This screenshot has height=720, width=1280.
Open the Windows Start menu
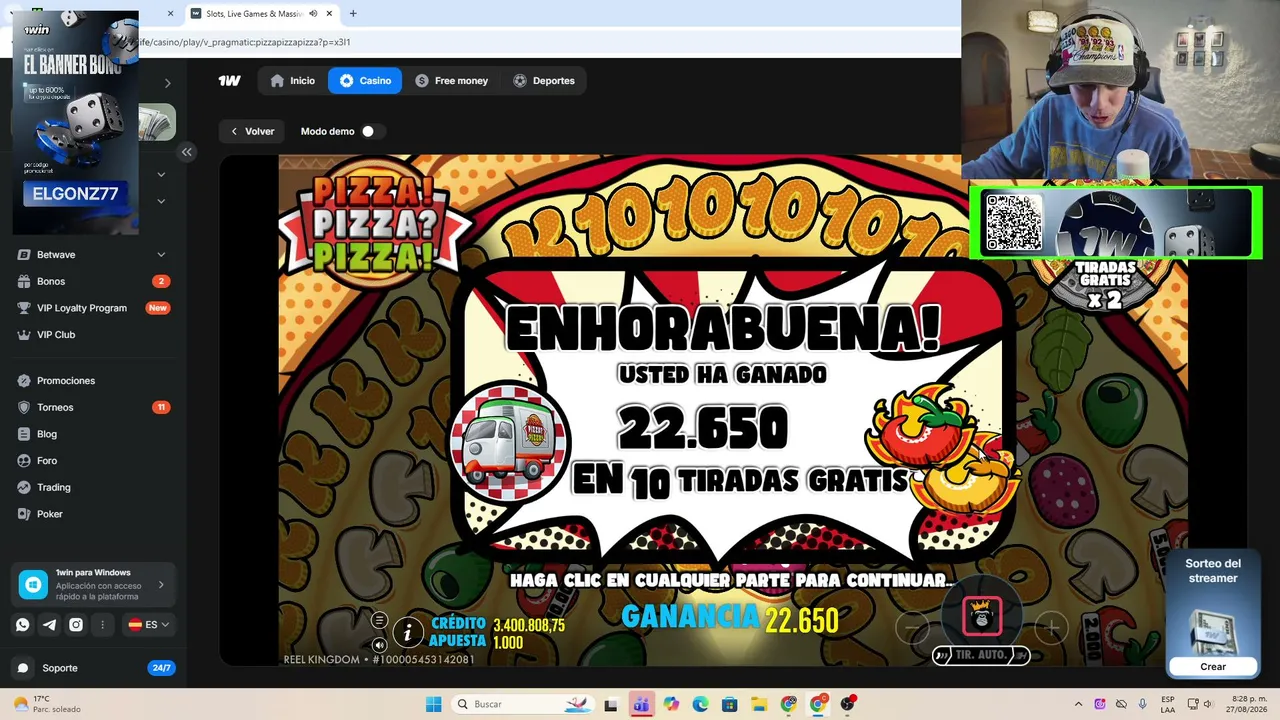pyautogui.click(x=433, y=704)
